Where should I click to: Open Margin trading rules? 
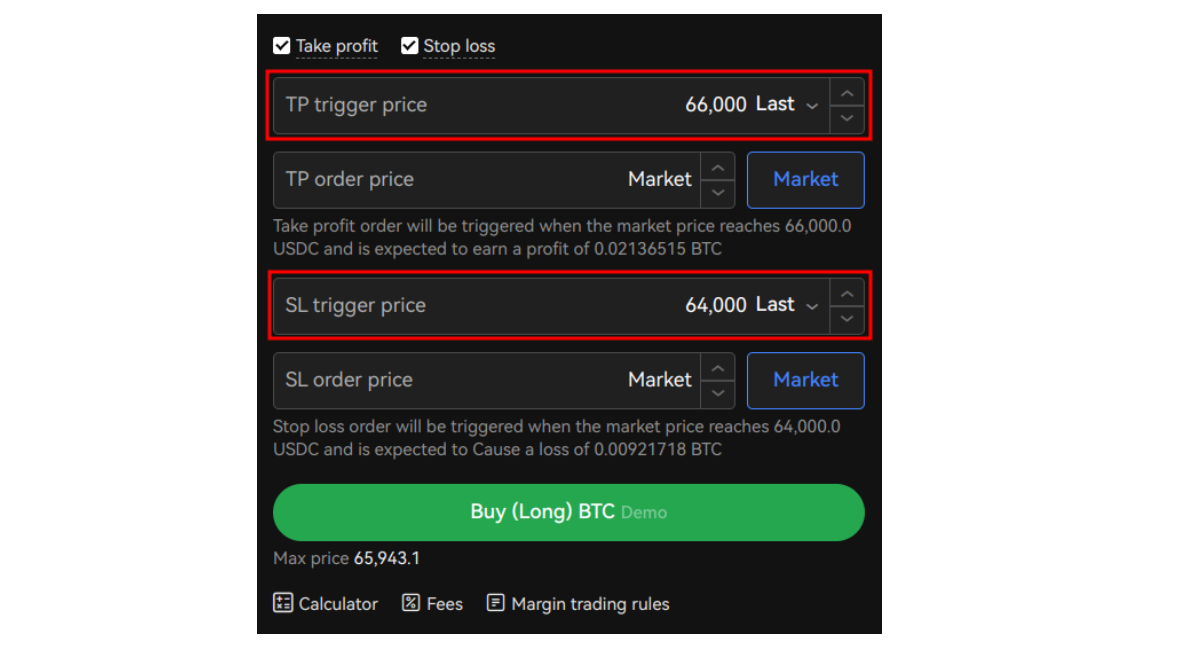coord(577,603)
